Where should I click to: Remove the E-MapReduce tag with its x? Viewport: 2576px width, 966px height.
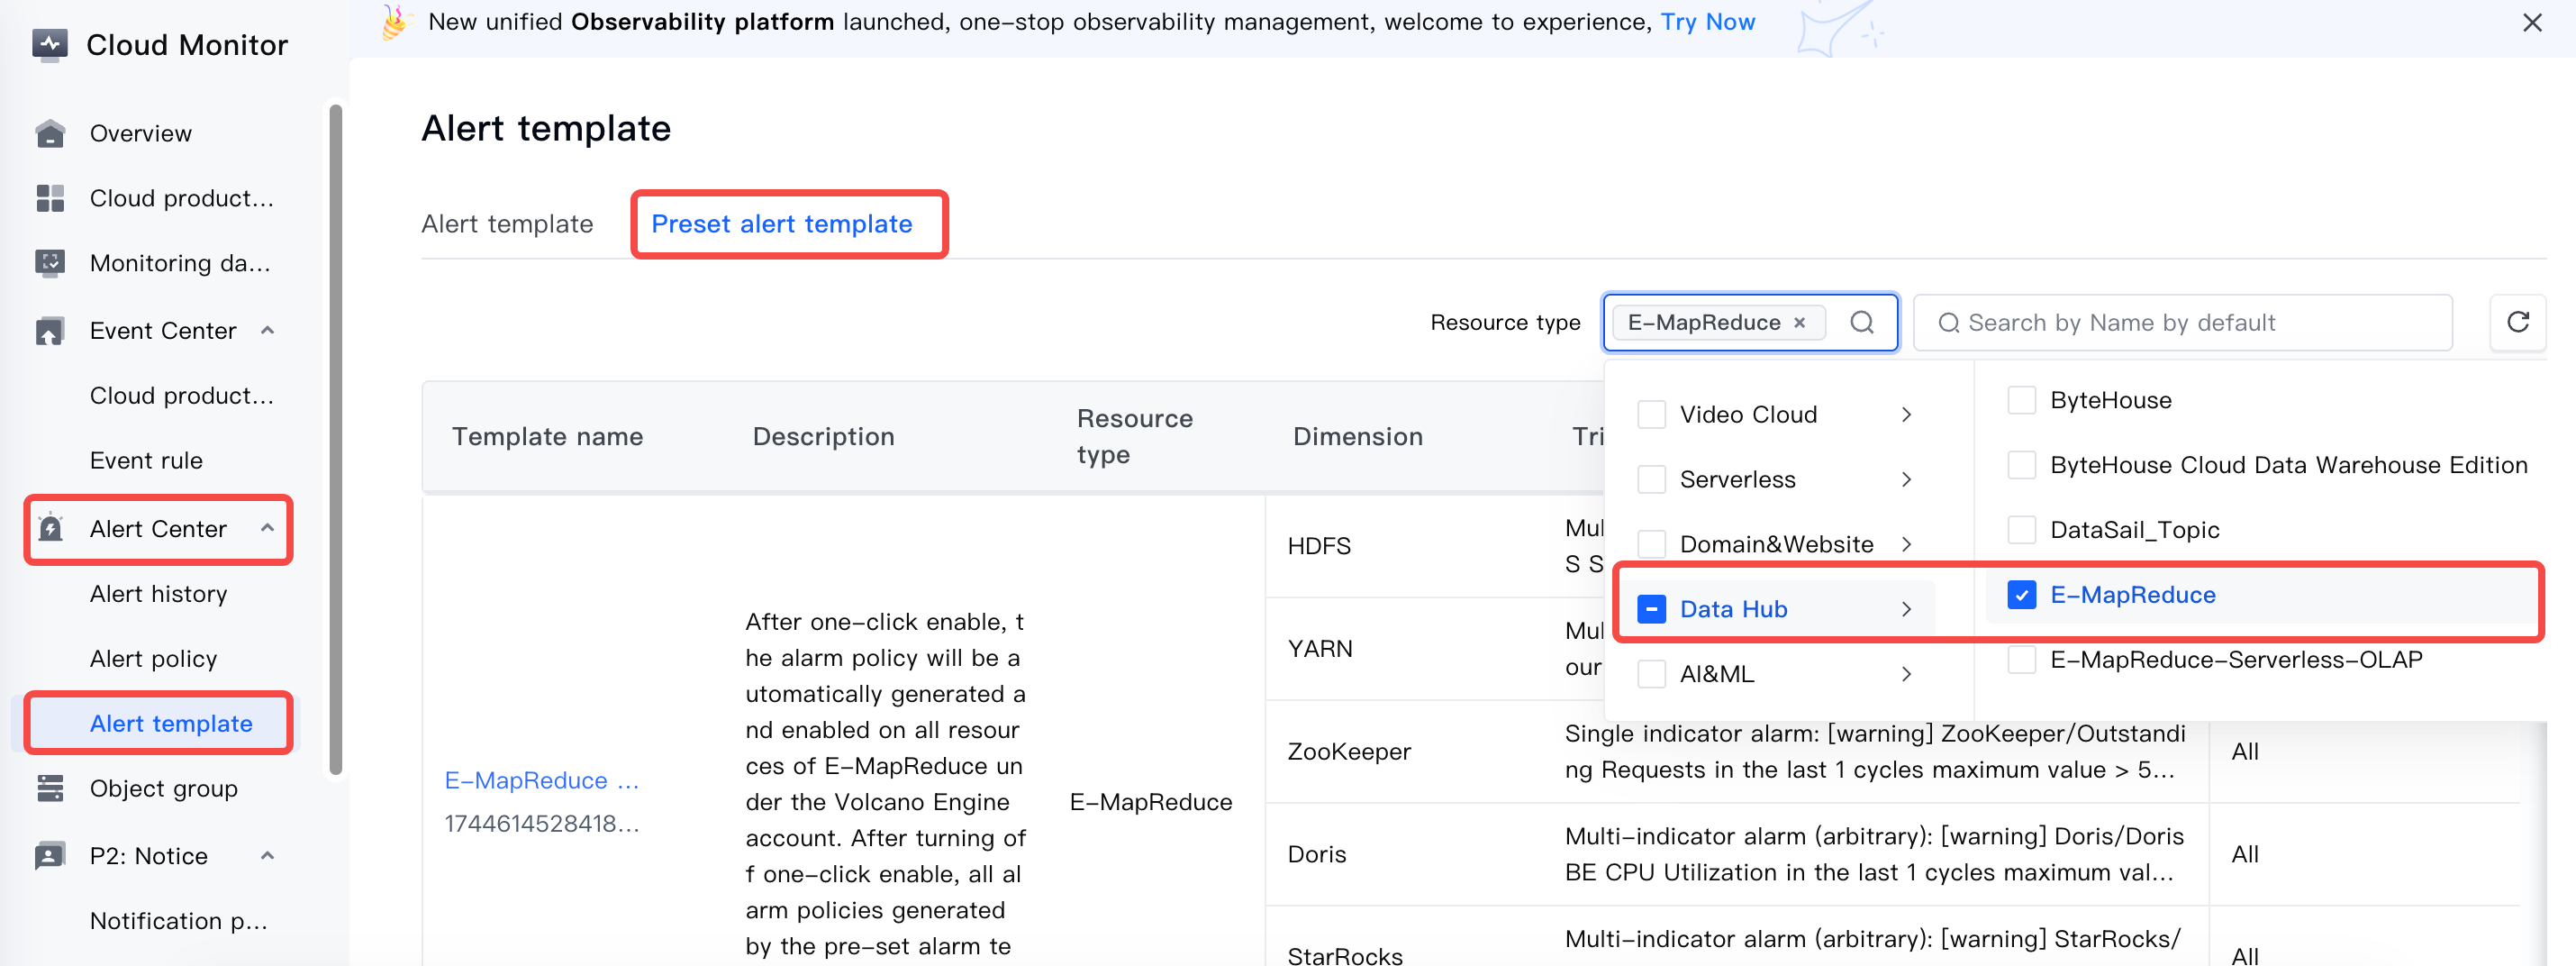[1799, 322]
